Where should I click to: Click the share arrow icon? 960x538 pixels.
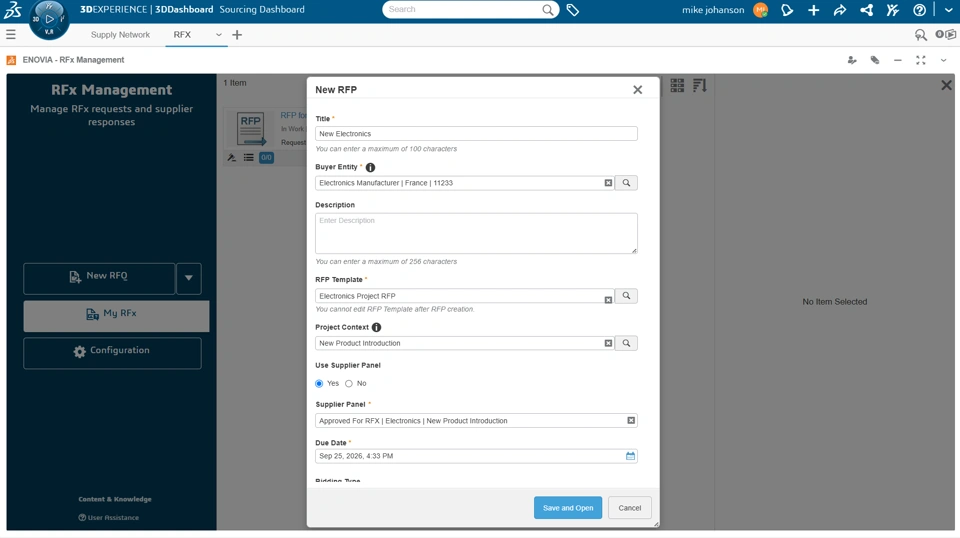[840, 10]
